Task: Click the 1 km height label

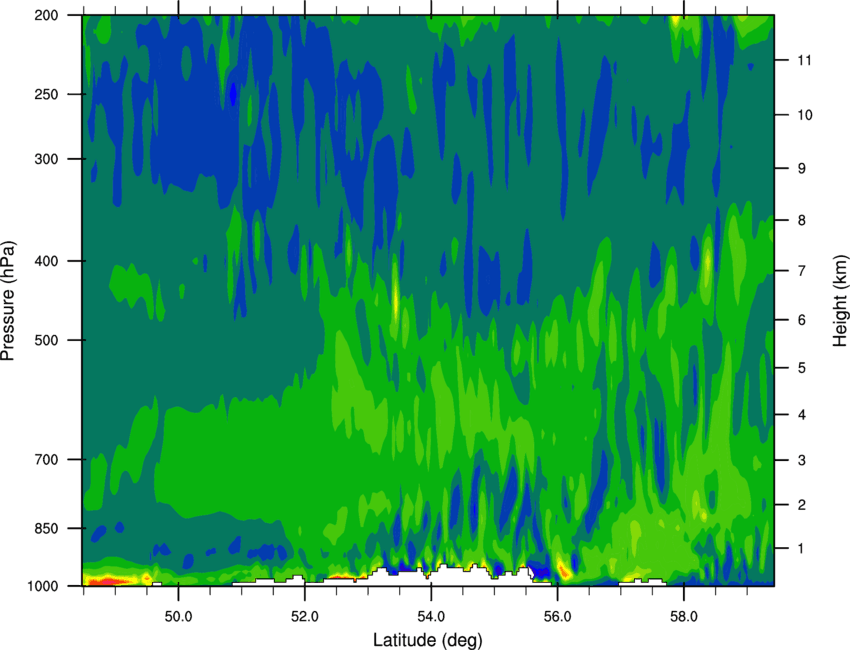Action: point(802,549)
